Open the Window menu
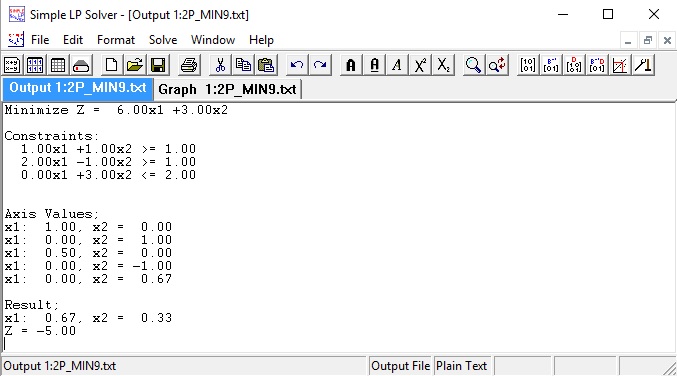 (x=213, y=40)
